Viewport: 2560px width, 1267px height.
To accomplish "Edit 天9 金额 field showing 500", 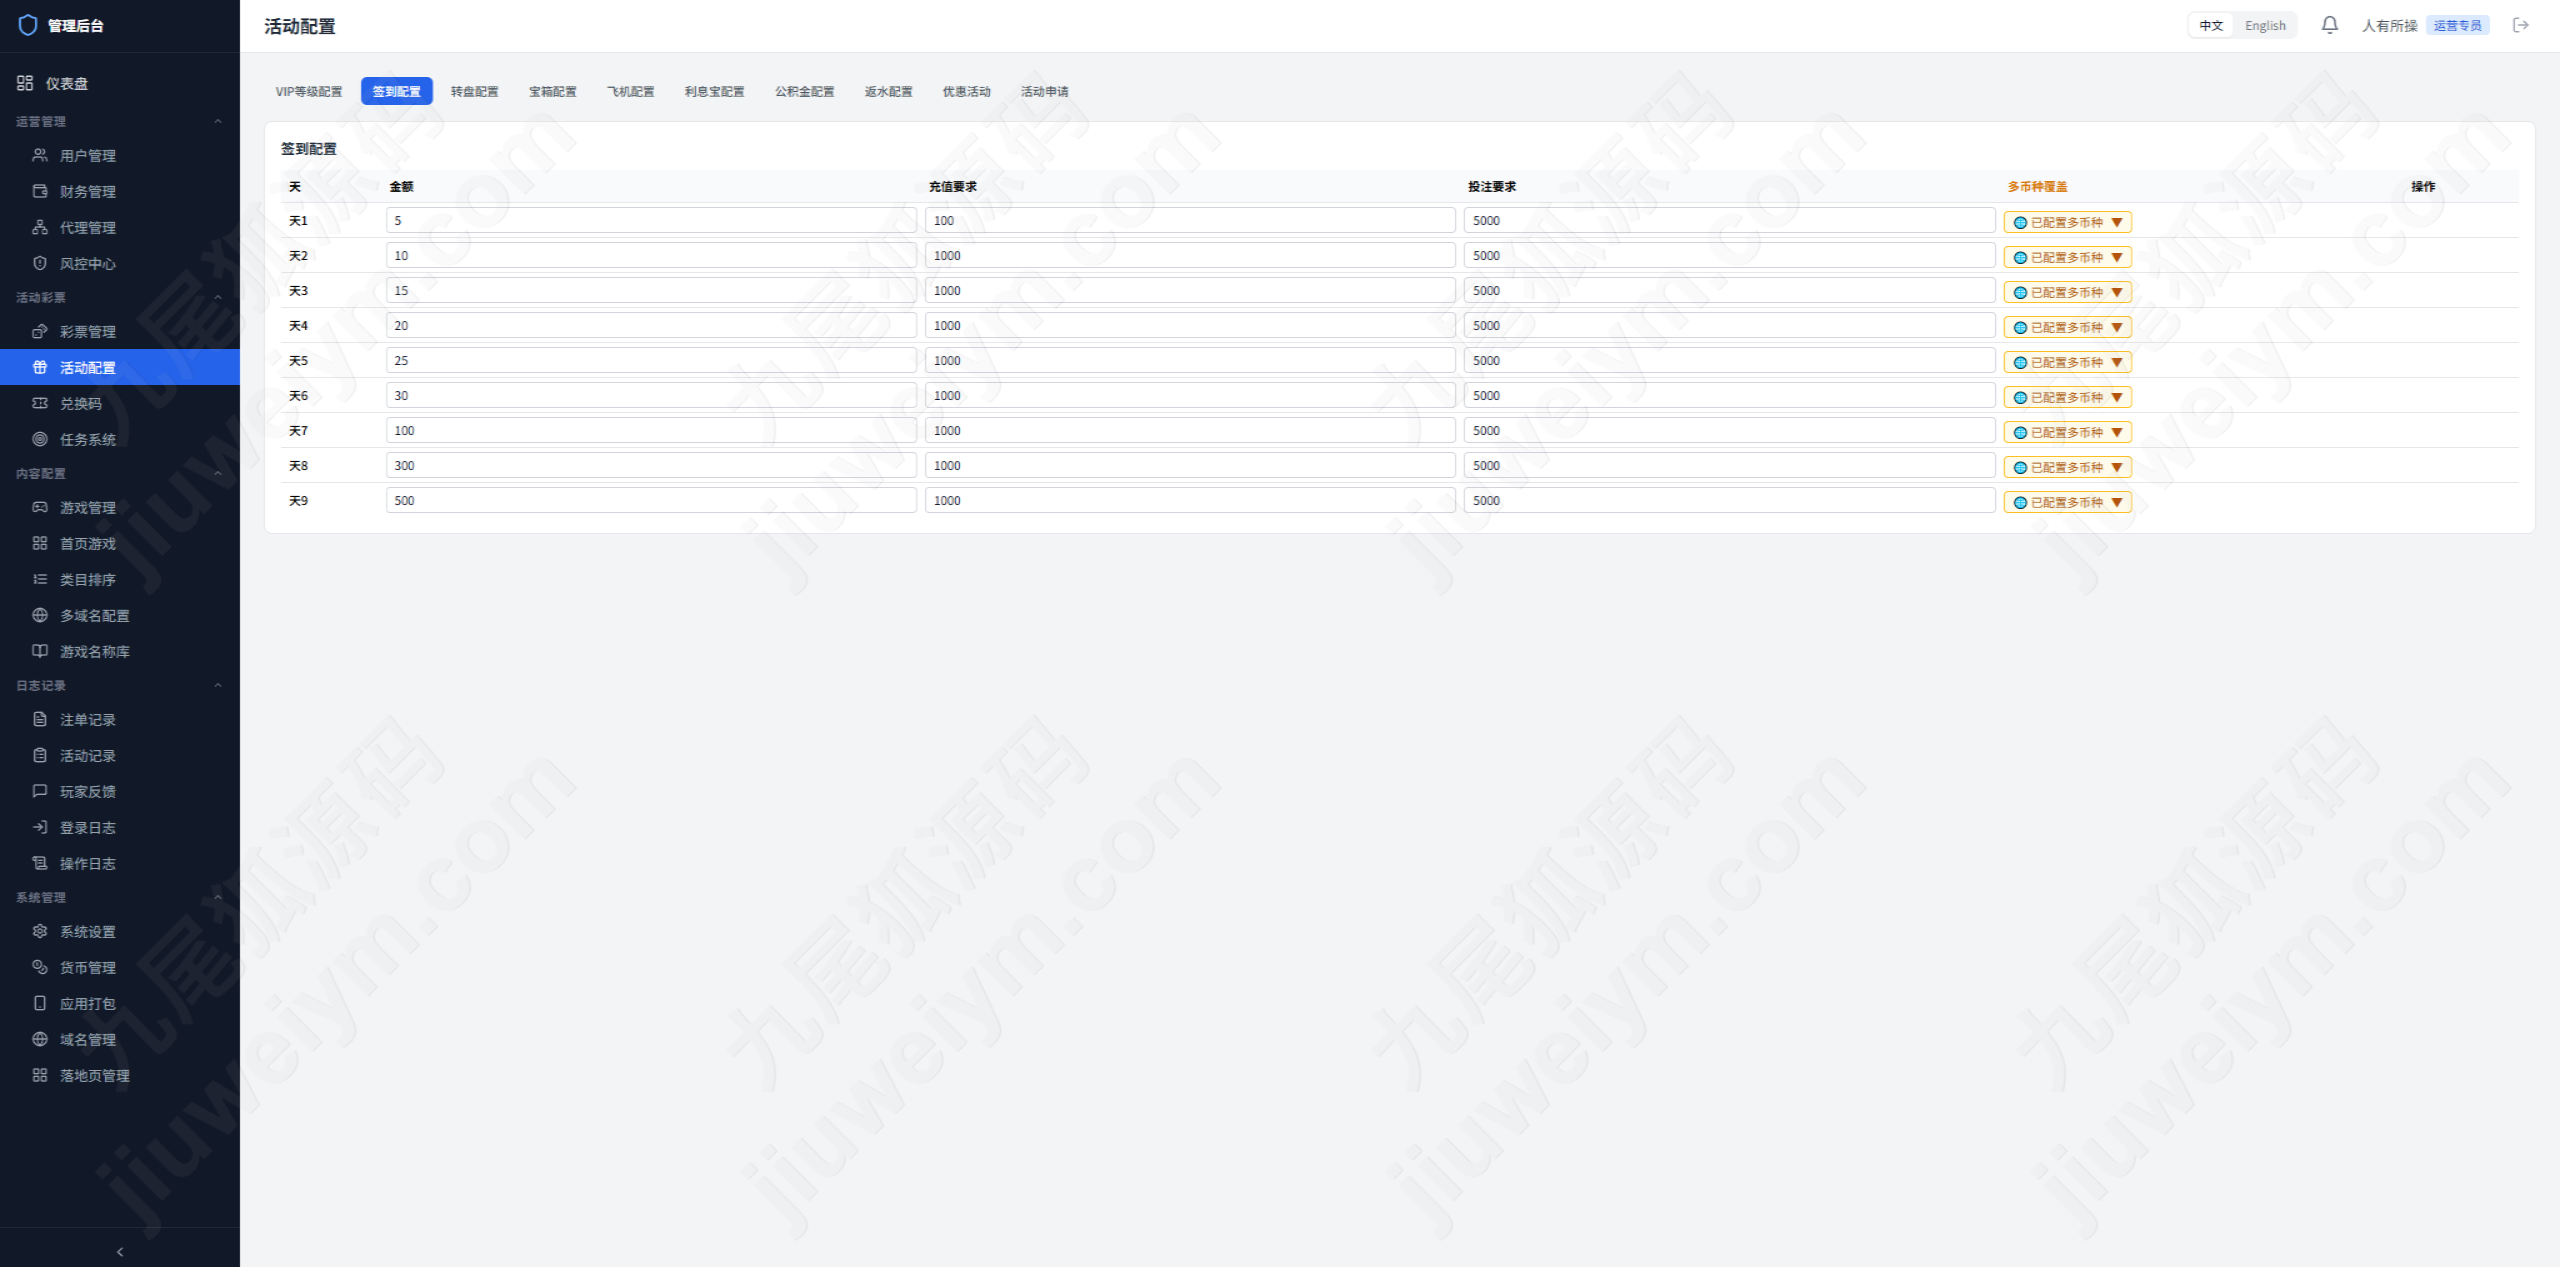I will [x=651, y=500].
